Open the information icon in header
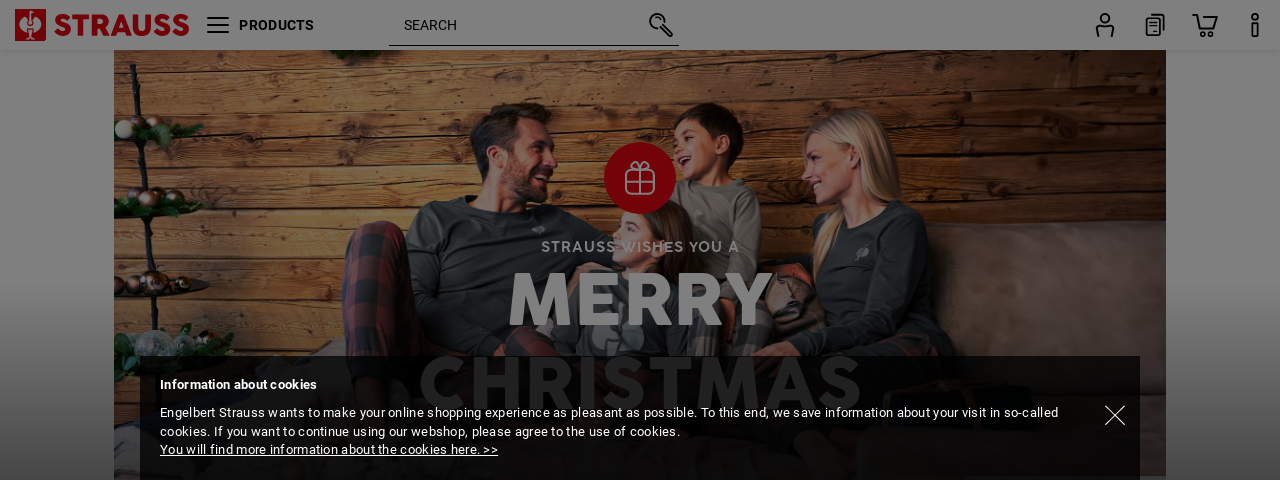Image resolution: width=1280 pixels, height=480 pixels. (1255, 25)
